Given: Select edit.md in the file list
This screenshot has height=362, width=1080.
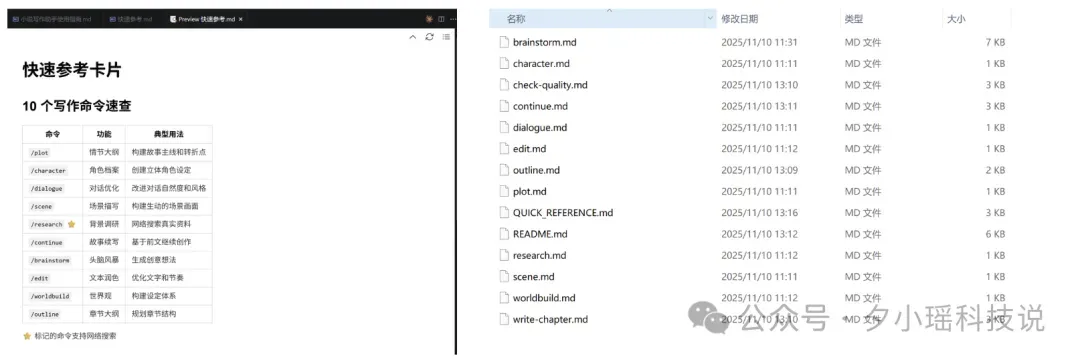Looking at the screenshot, I should (x=530, y=149).
